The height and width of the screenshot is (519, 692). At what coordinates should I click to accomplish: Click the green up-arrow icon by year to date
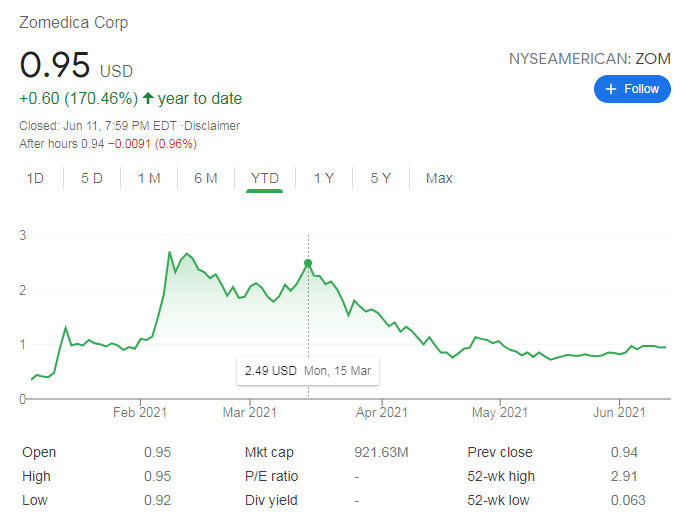pos(148,98)
